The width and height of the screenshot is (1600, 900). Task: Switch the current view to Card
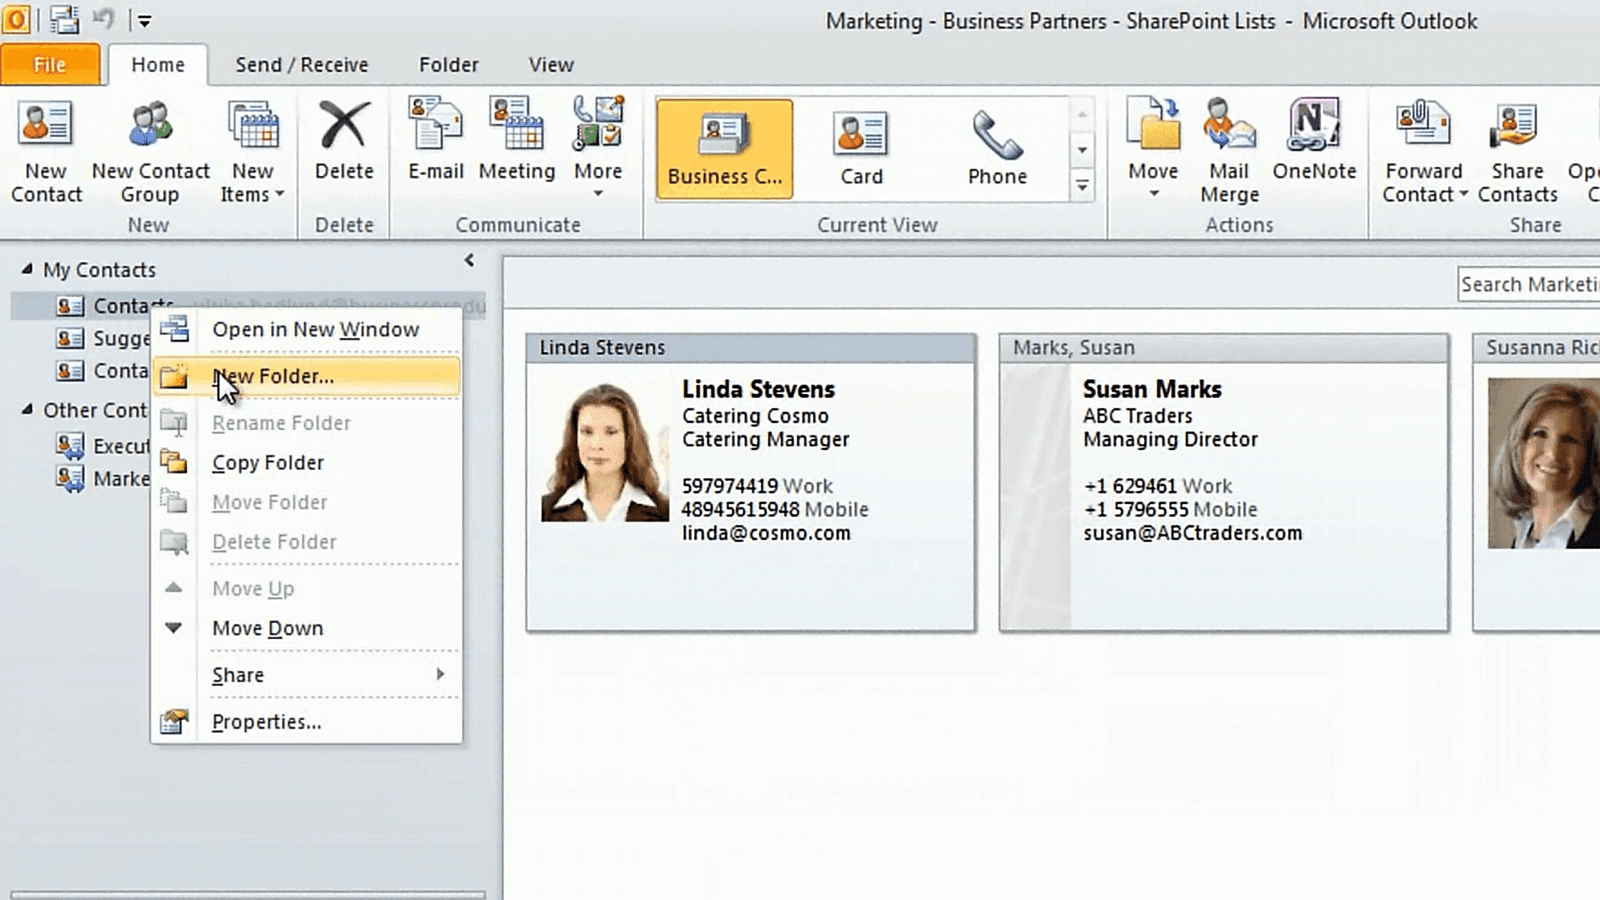(861, 148)
